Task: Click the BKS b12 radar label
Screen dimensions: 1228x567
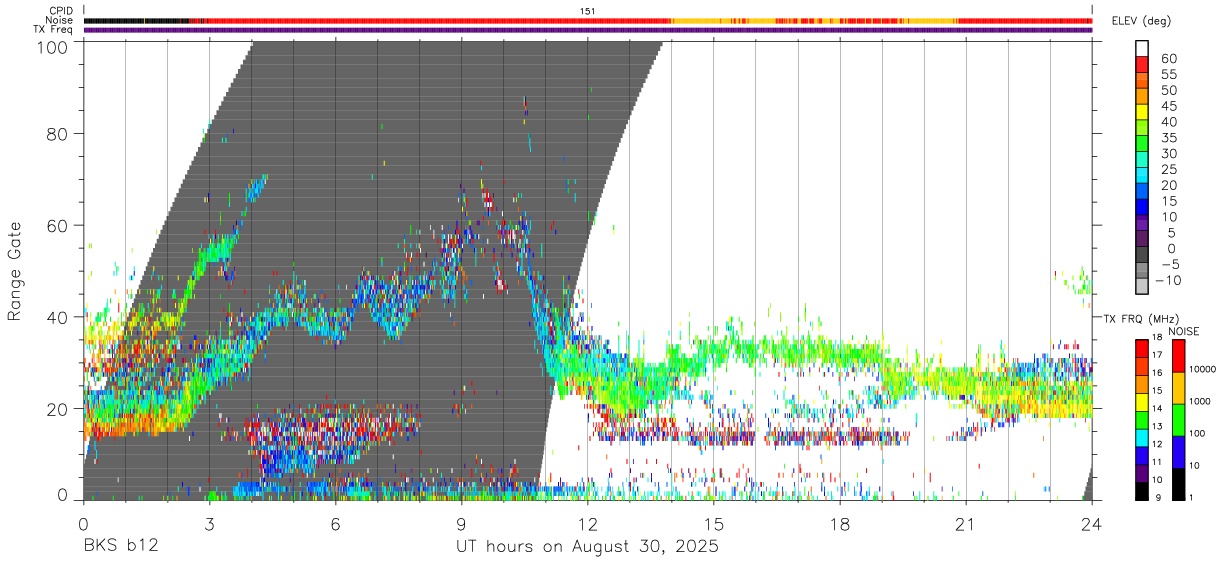Action: click(x=120, y=547)
